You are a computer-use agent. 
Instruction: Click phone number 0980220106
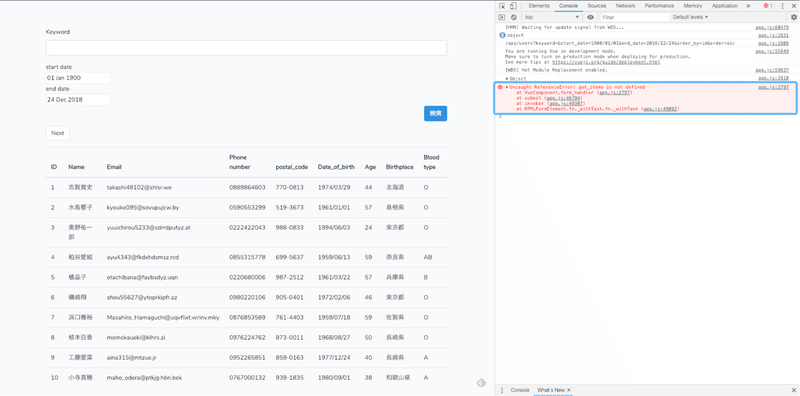(247, 297)
